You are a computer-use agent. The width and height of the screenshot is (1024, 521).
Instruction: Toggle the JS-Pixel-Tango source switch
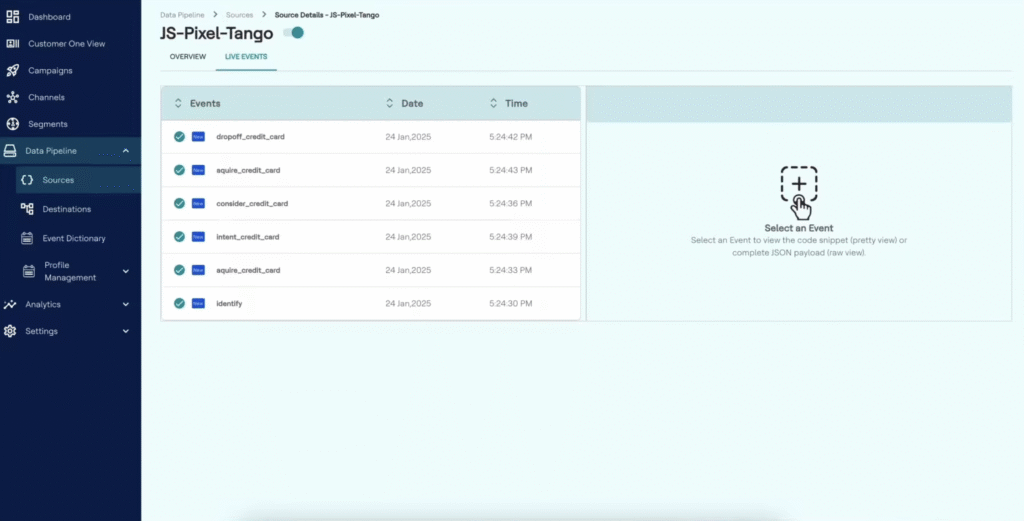point(293,33)
